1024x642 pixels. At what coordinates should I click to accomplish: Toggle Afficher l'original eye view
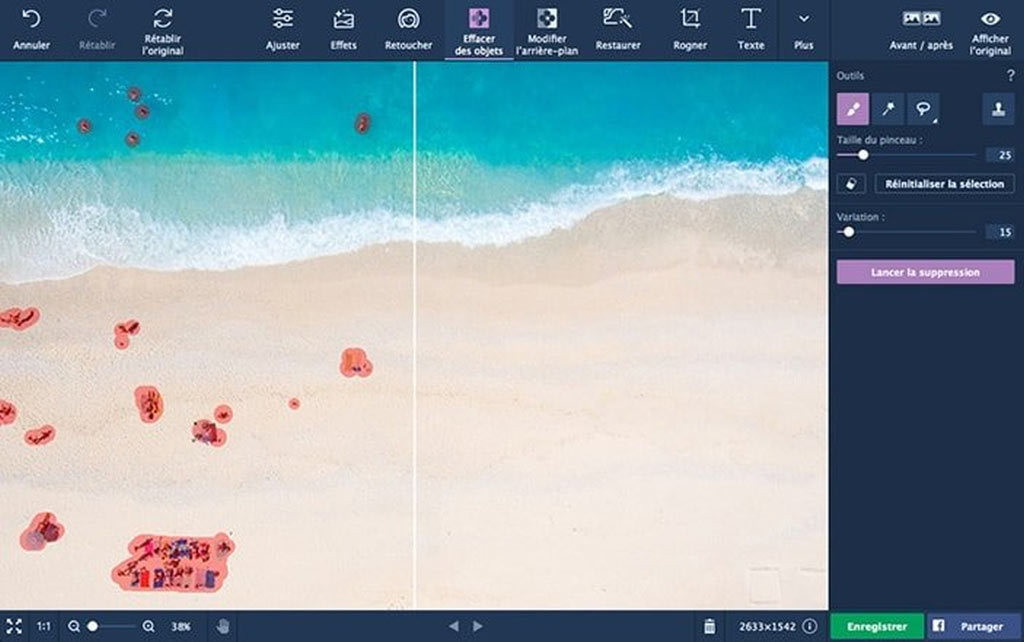pyautogui.click(x=990, y=31)
